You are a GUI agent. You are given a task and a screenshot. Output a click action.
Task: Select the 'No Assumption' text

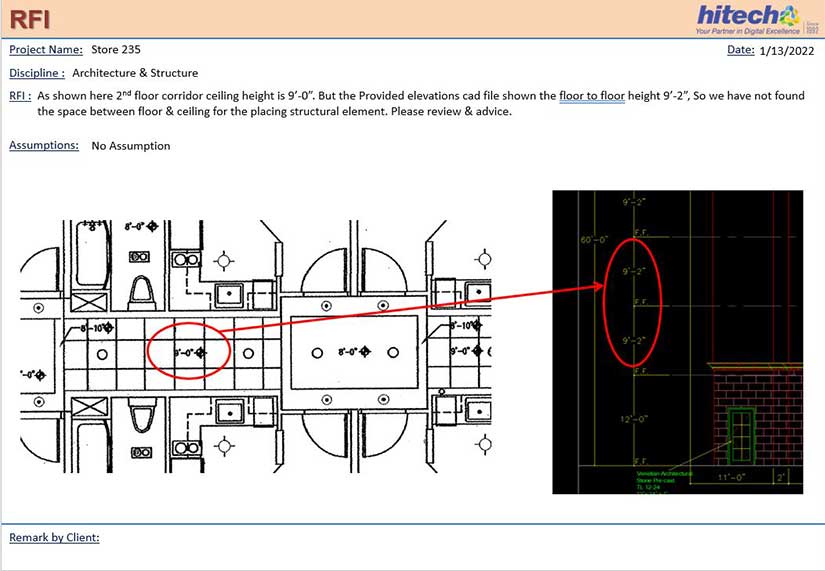tap(131, 146)
